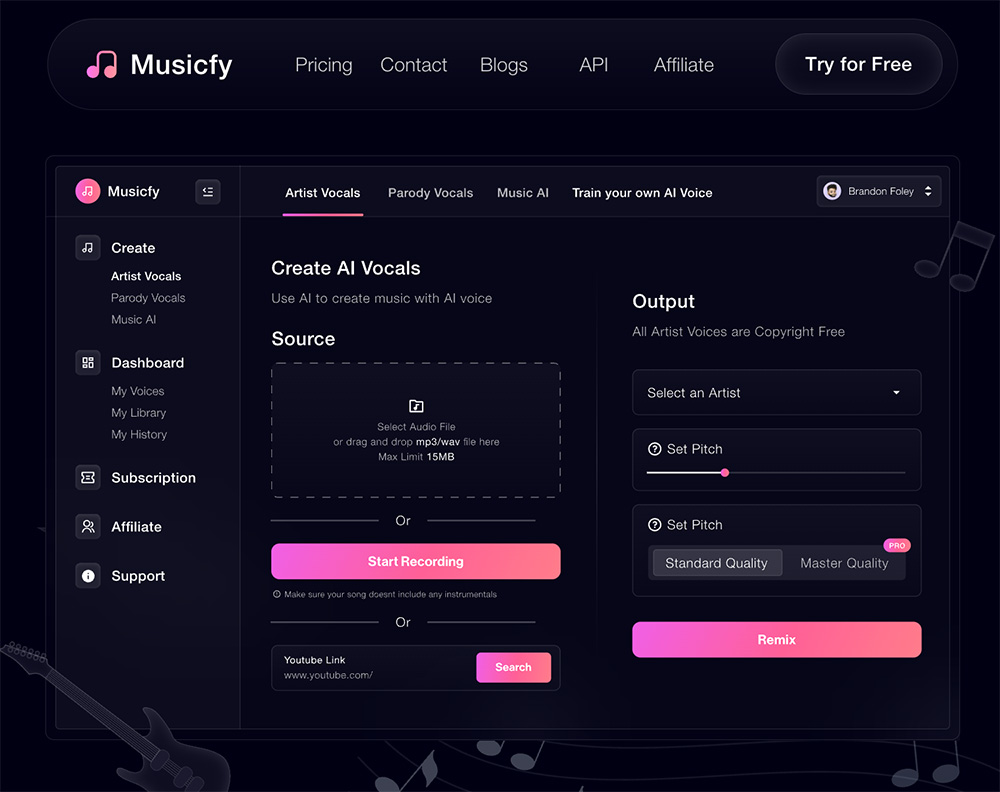Switch to the Music AI tab
The width and height of the screenshot is (1000, 792).
pyautogui.click(x=523, y=193)
